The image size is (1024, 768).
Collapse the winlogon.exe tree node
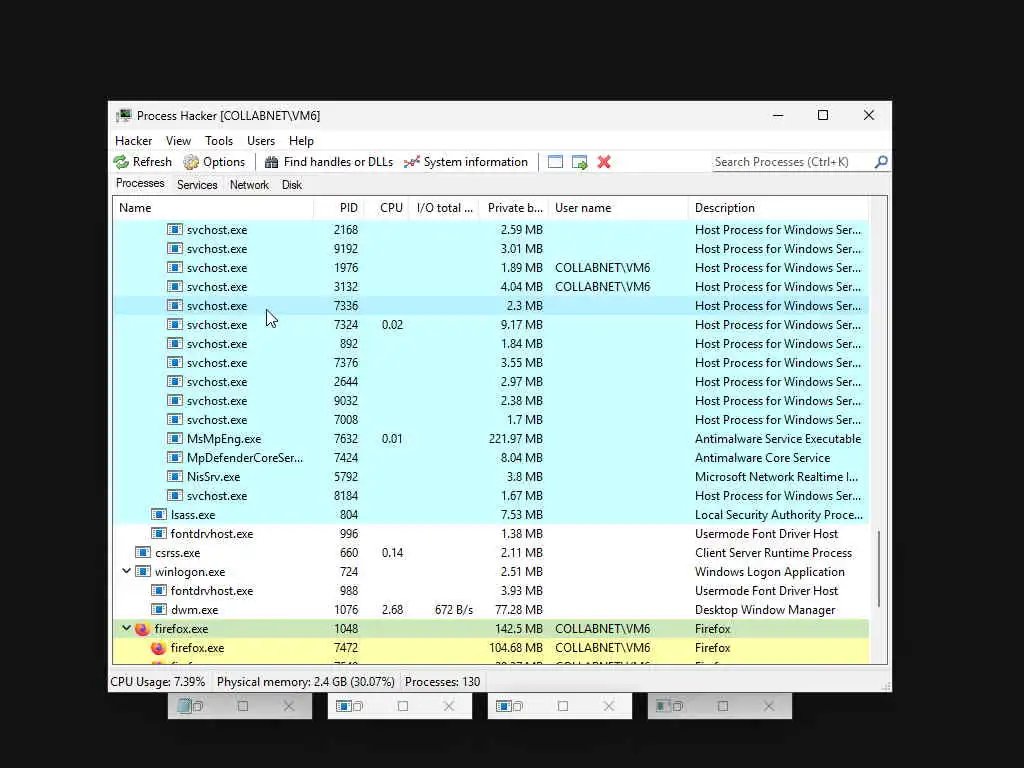[x=126, y=571]
